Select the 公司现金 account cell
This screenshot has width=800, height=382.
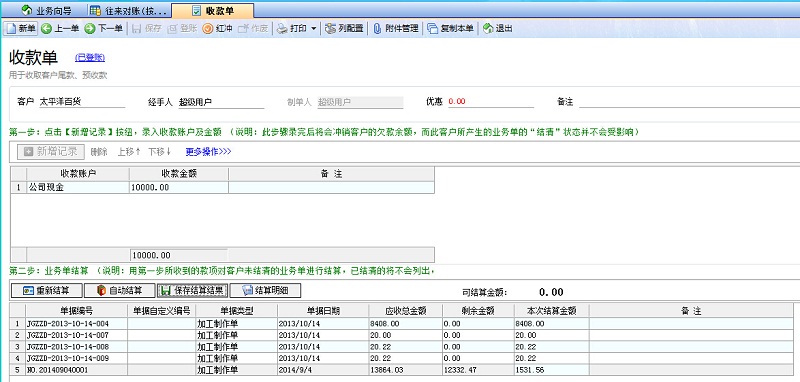coord(78,188)
